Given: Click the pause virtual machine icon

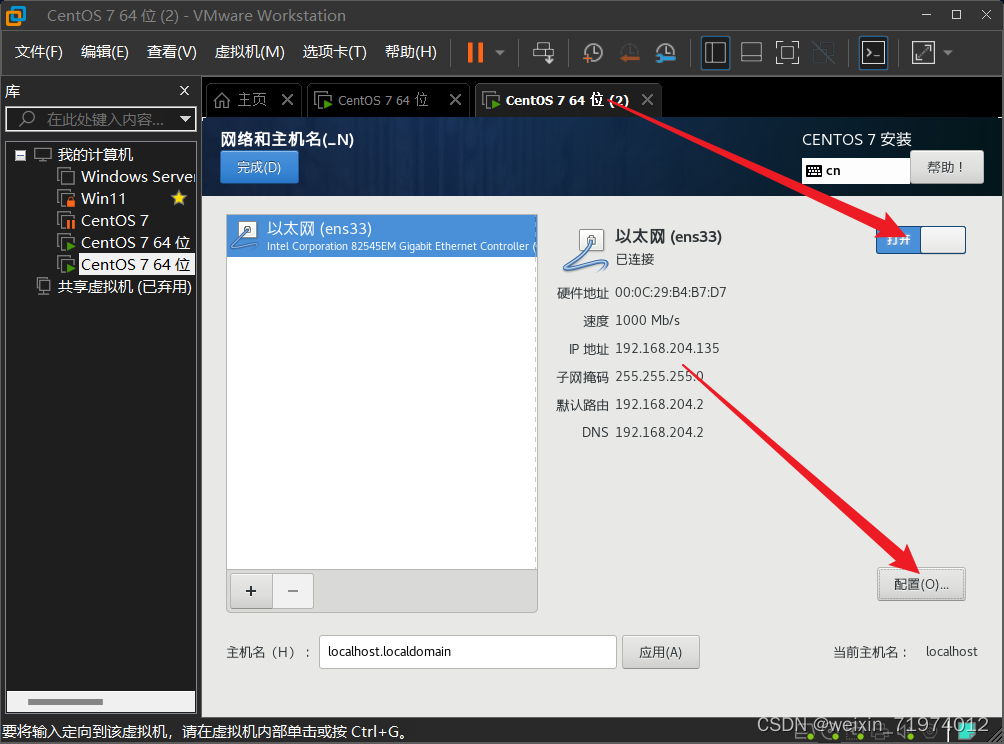Looking at the screenshot, I should pyautogui.click(x=475, y=53).
